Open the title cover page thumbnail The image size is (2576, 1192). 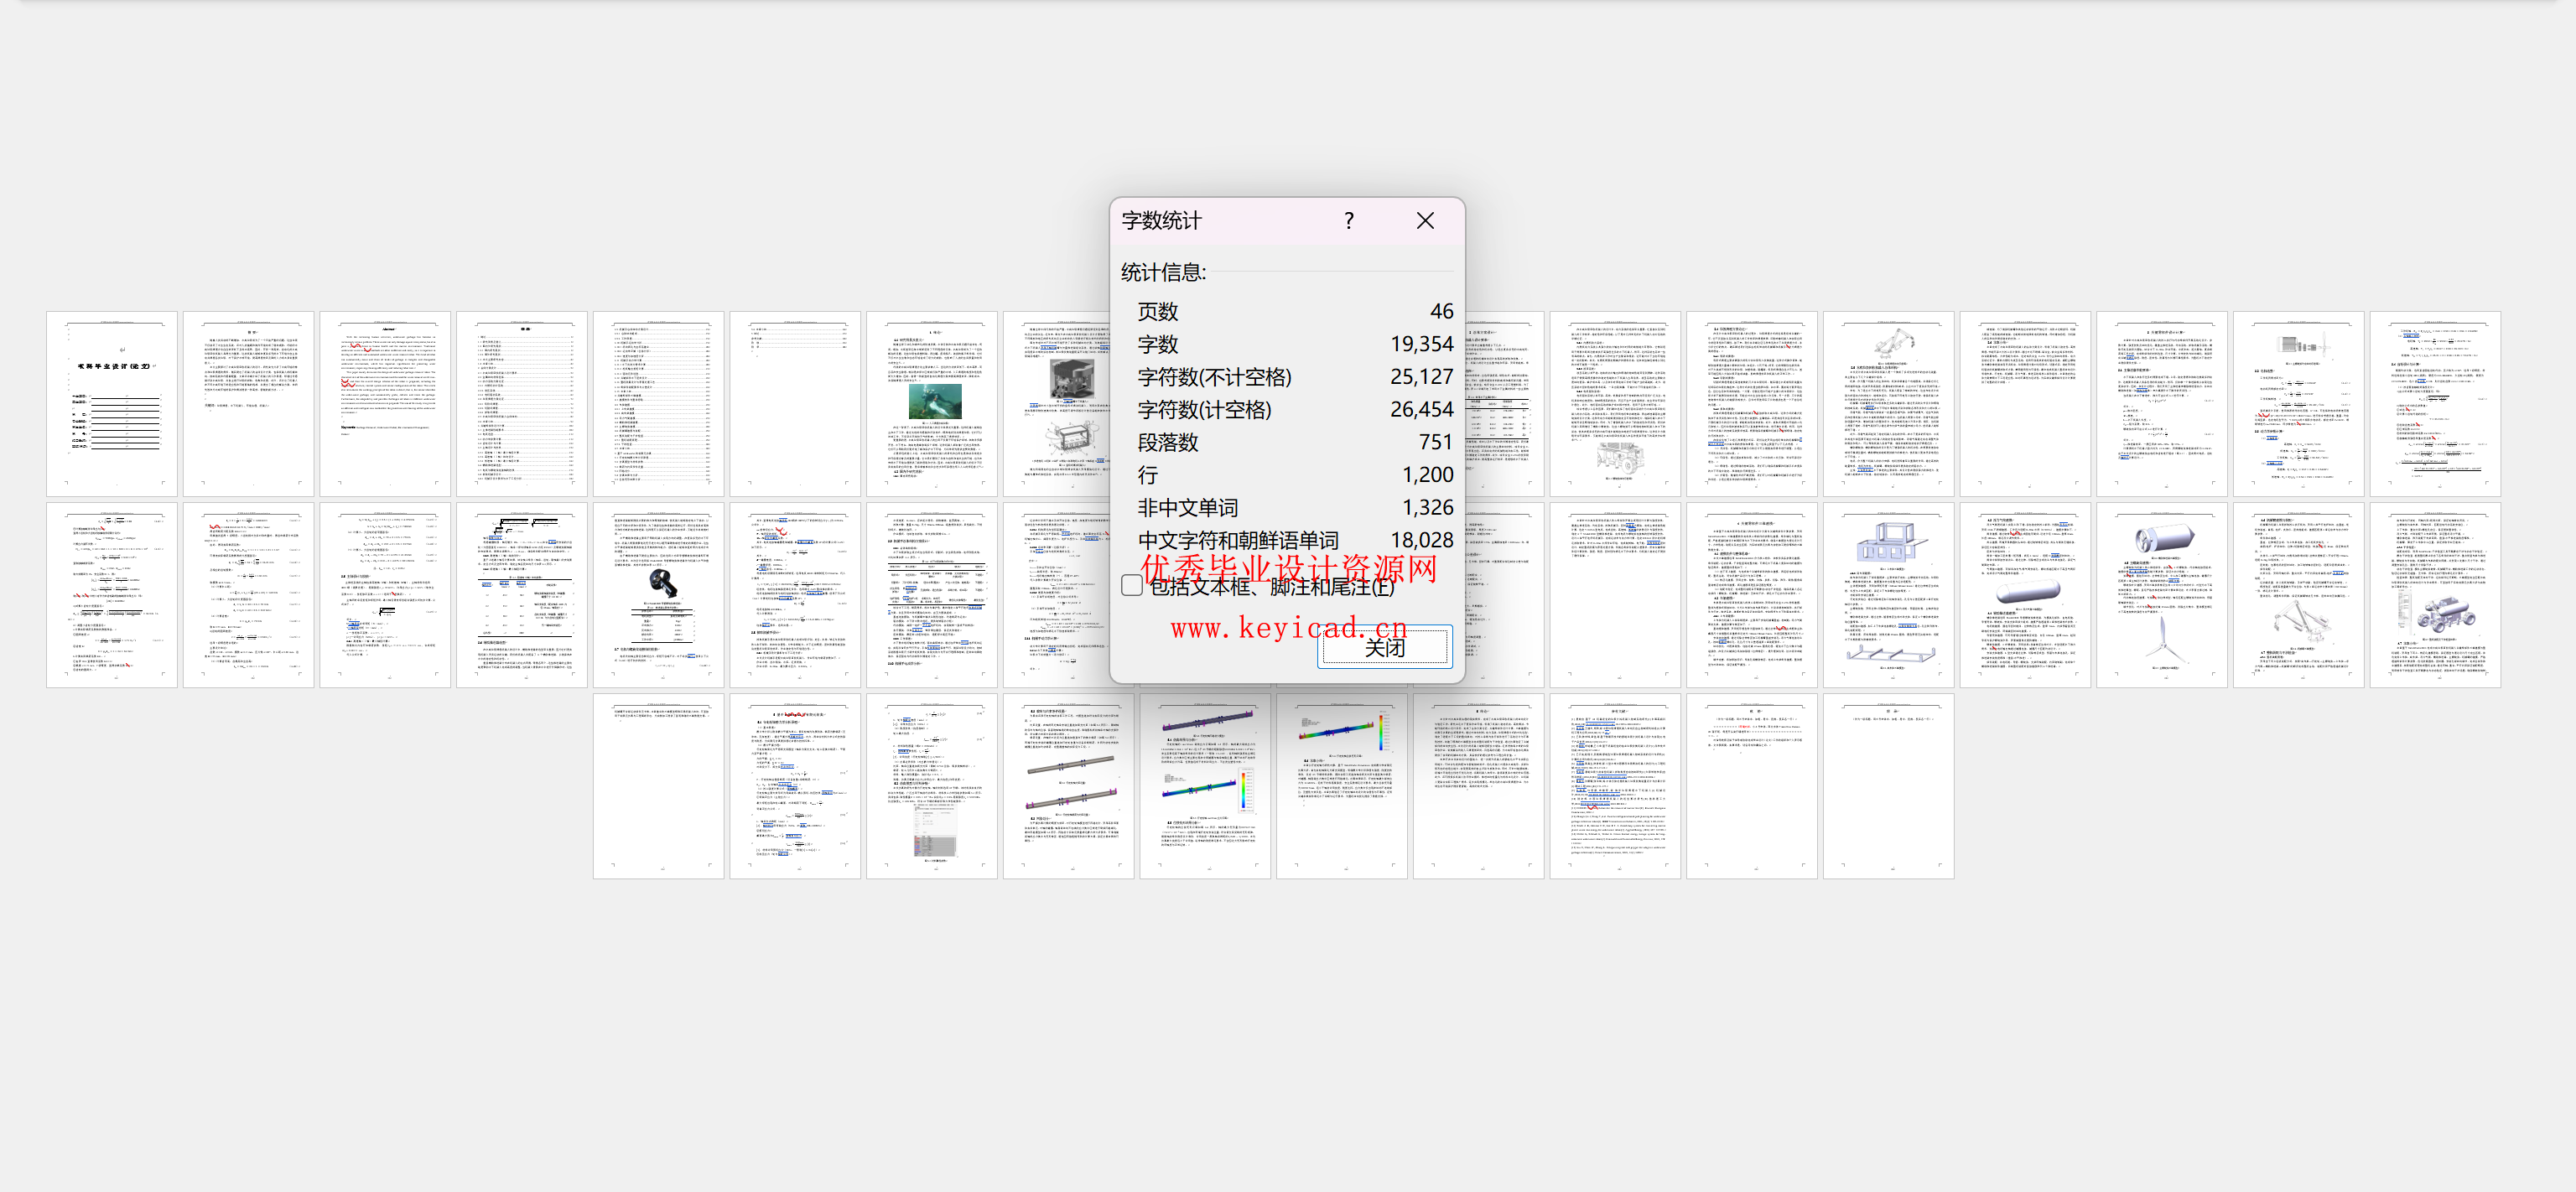(112, 404)
